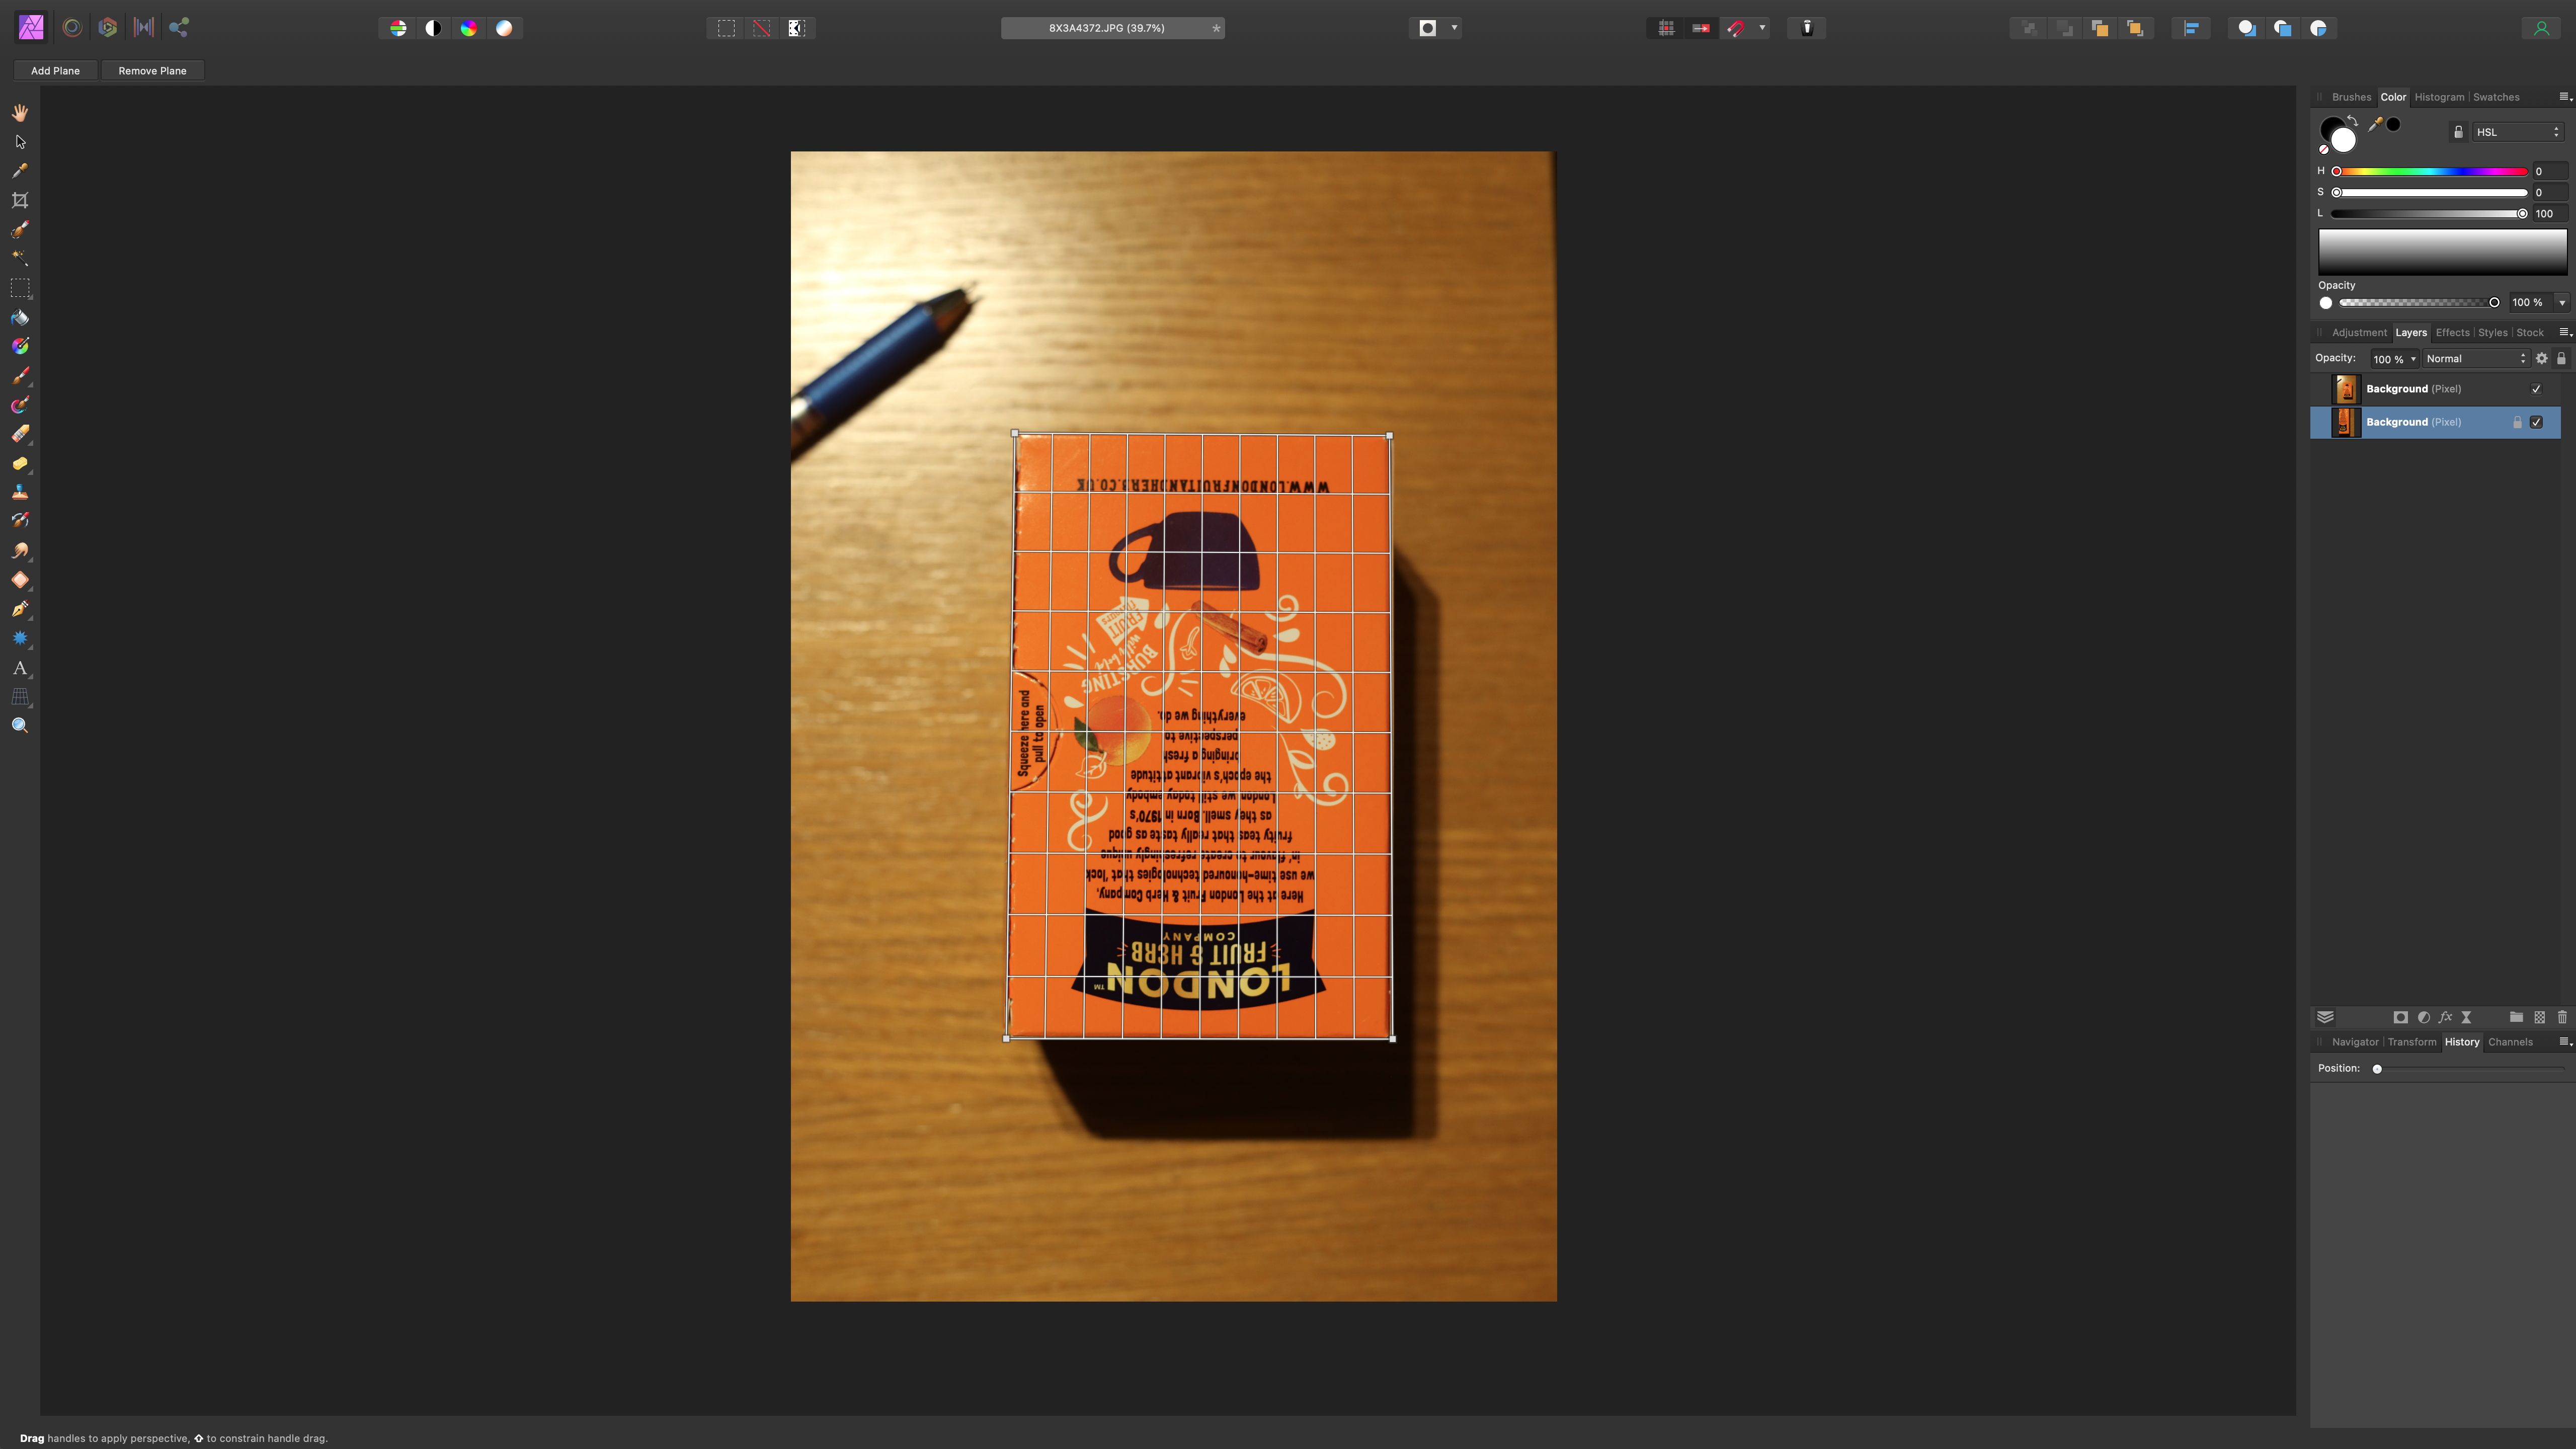This screenshot has height=1449, width=2576.
Task: Toggle lock icon beside HSL selector
Action: click(x=2459, y=132)
